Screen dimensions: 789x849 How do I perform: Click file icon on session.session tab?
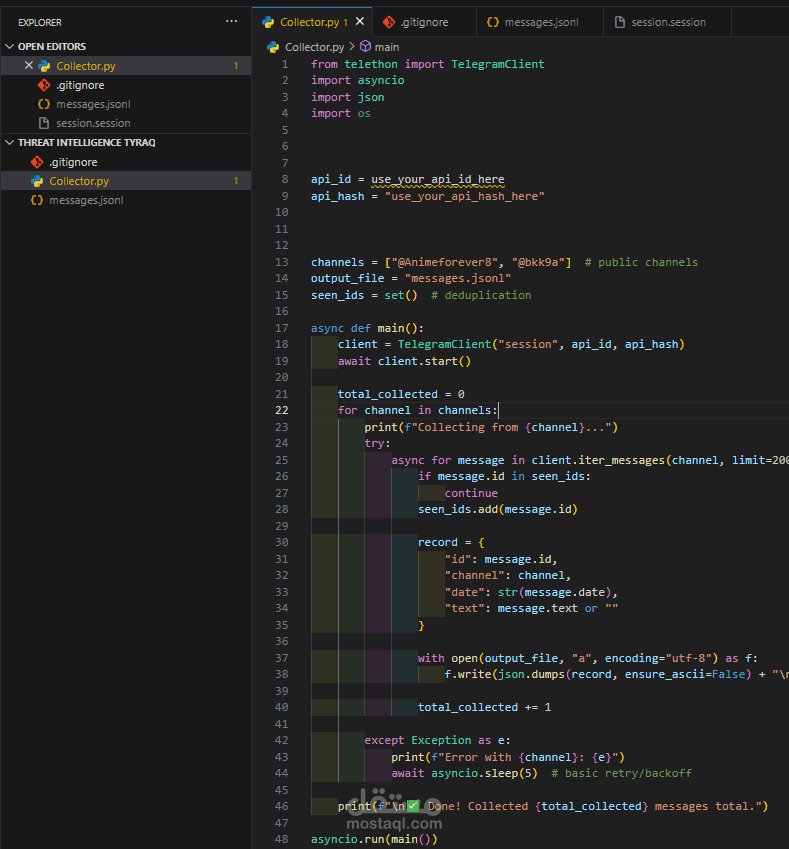[x=620, y=22]
